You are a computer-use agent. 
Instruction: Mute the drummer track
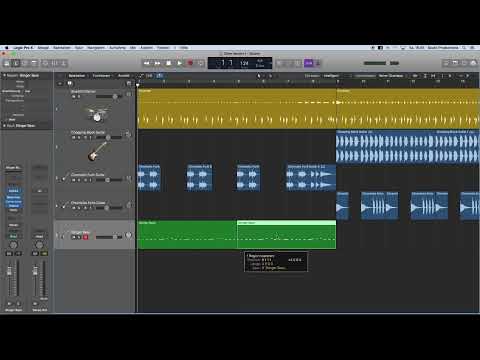click(x=74, y=97)
